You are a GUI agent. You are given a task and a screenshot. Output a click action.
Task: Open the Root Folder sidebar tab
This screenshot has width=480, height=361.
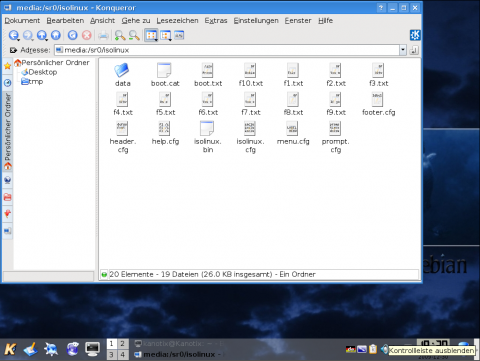coord(7,197)
